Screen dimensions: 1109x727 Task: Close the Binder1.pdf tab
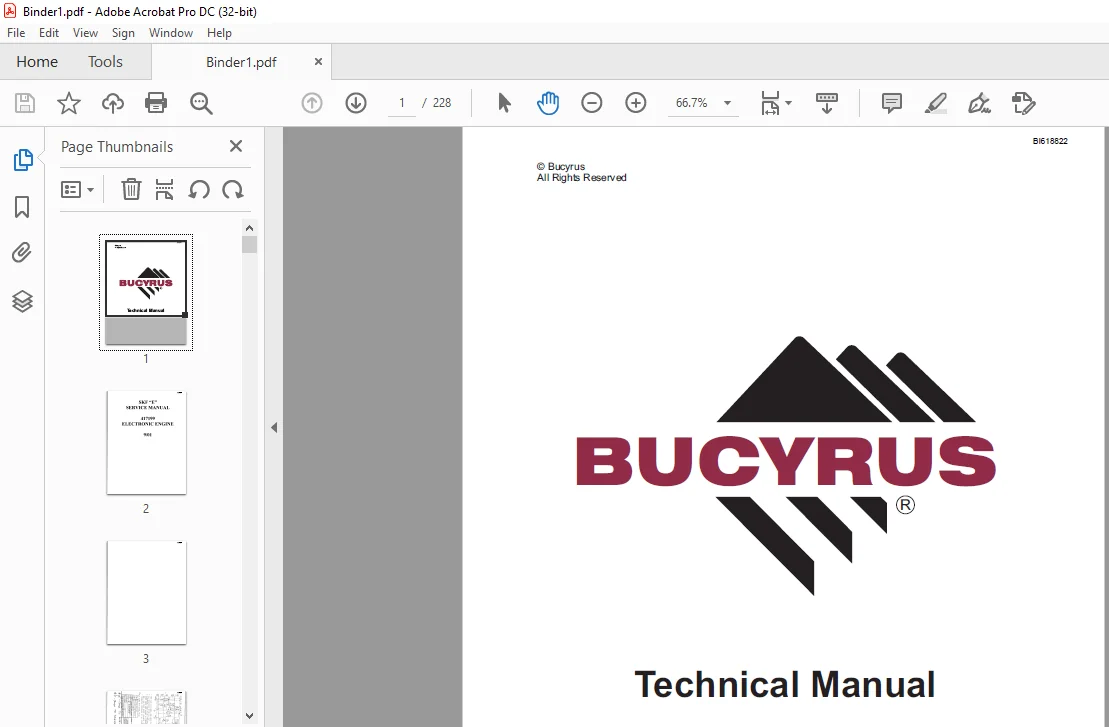[318, 62]
